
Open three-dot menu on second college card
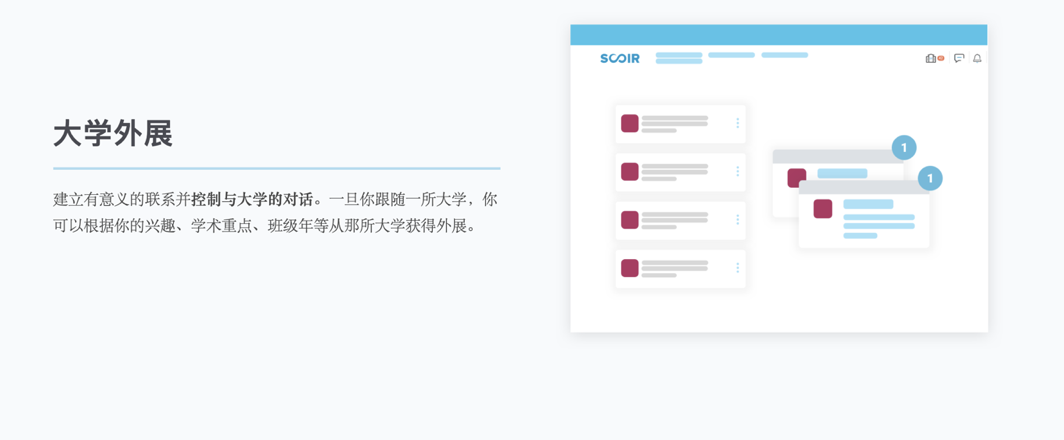[738, 172]
